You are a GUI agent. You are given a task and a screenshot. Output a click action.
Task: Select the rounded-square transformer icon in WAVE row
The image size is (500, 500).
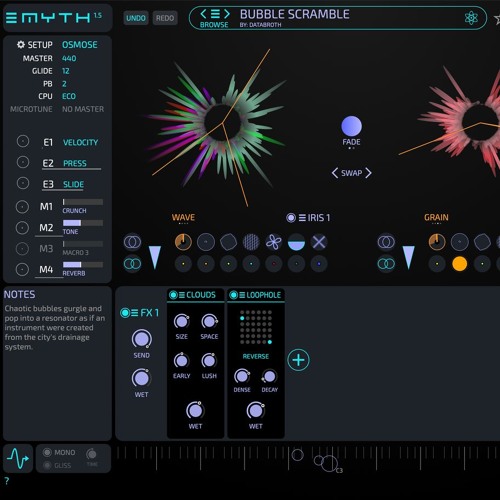click(x=228, y=242)
